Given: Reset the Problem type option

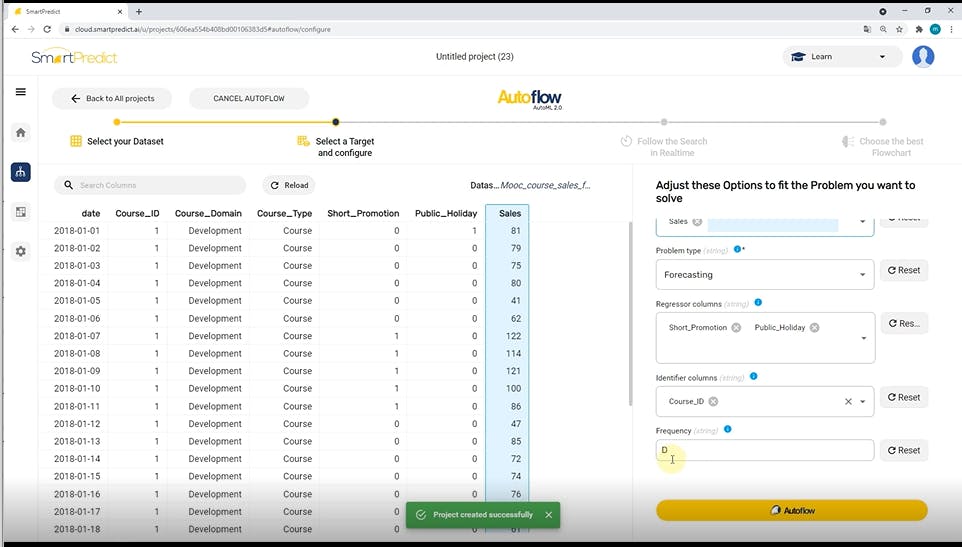Looking at the screenshot, I should click(x=904, y=270).
